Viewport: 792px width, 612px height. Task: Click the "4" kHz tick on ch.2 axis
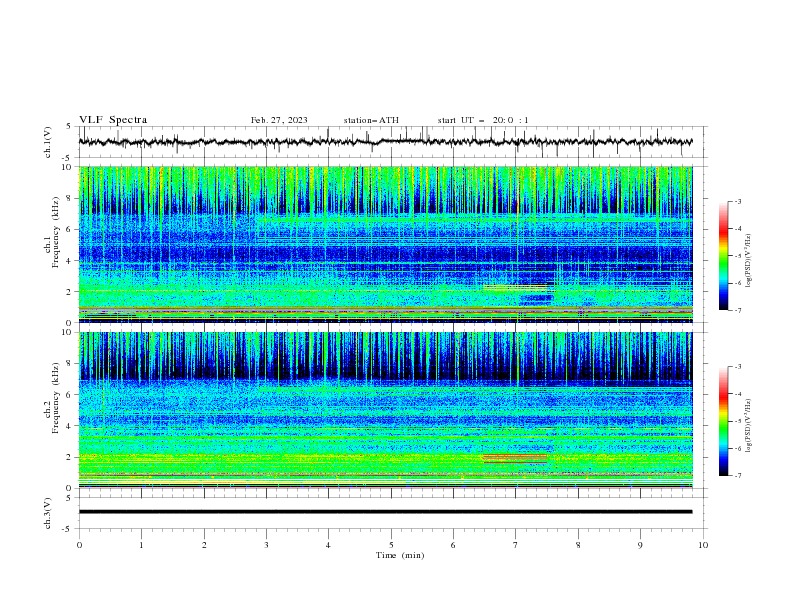(70, 426)
